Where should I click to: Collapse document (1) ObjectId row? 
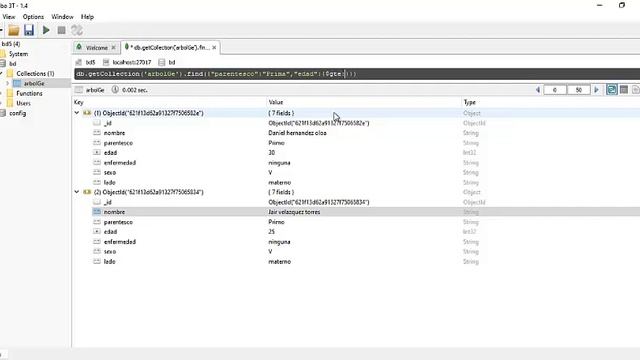(77, 113)
